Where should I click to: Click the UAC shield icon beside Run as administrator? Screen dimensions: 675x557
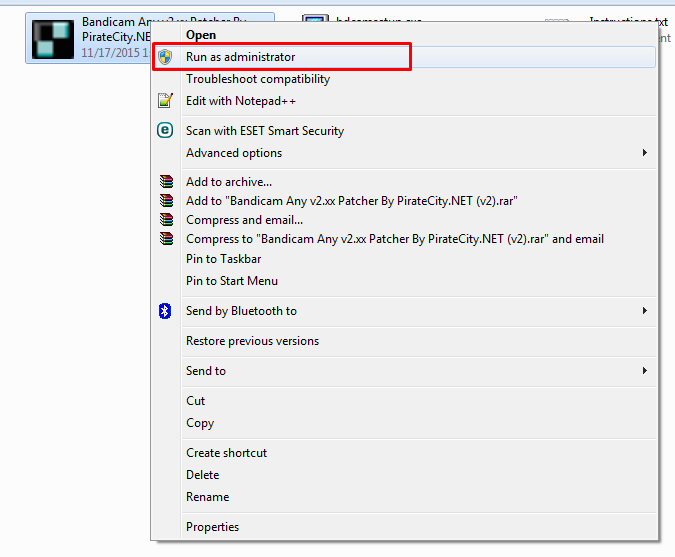pos(166,57)
